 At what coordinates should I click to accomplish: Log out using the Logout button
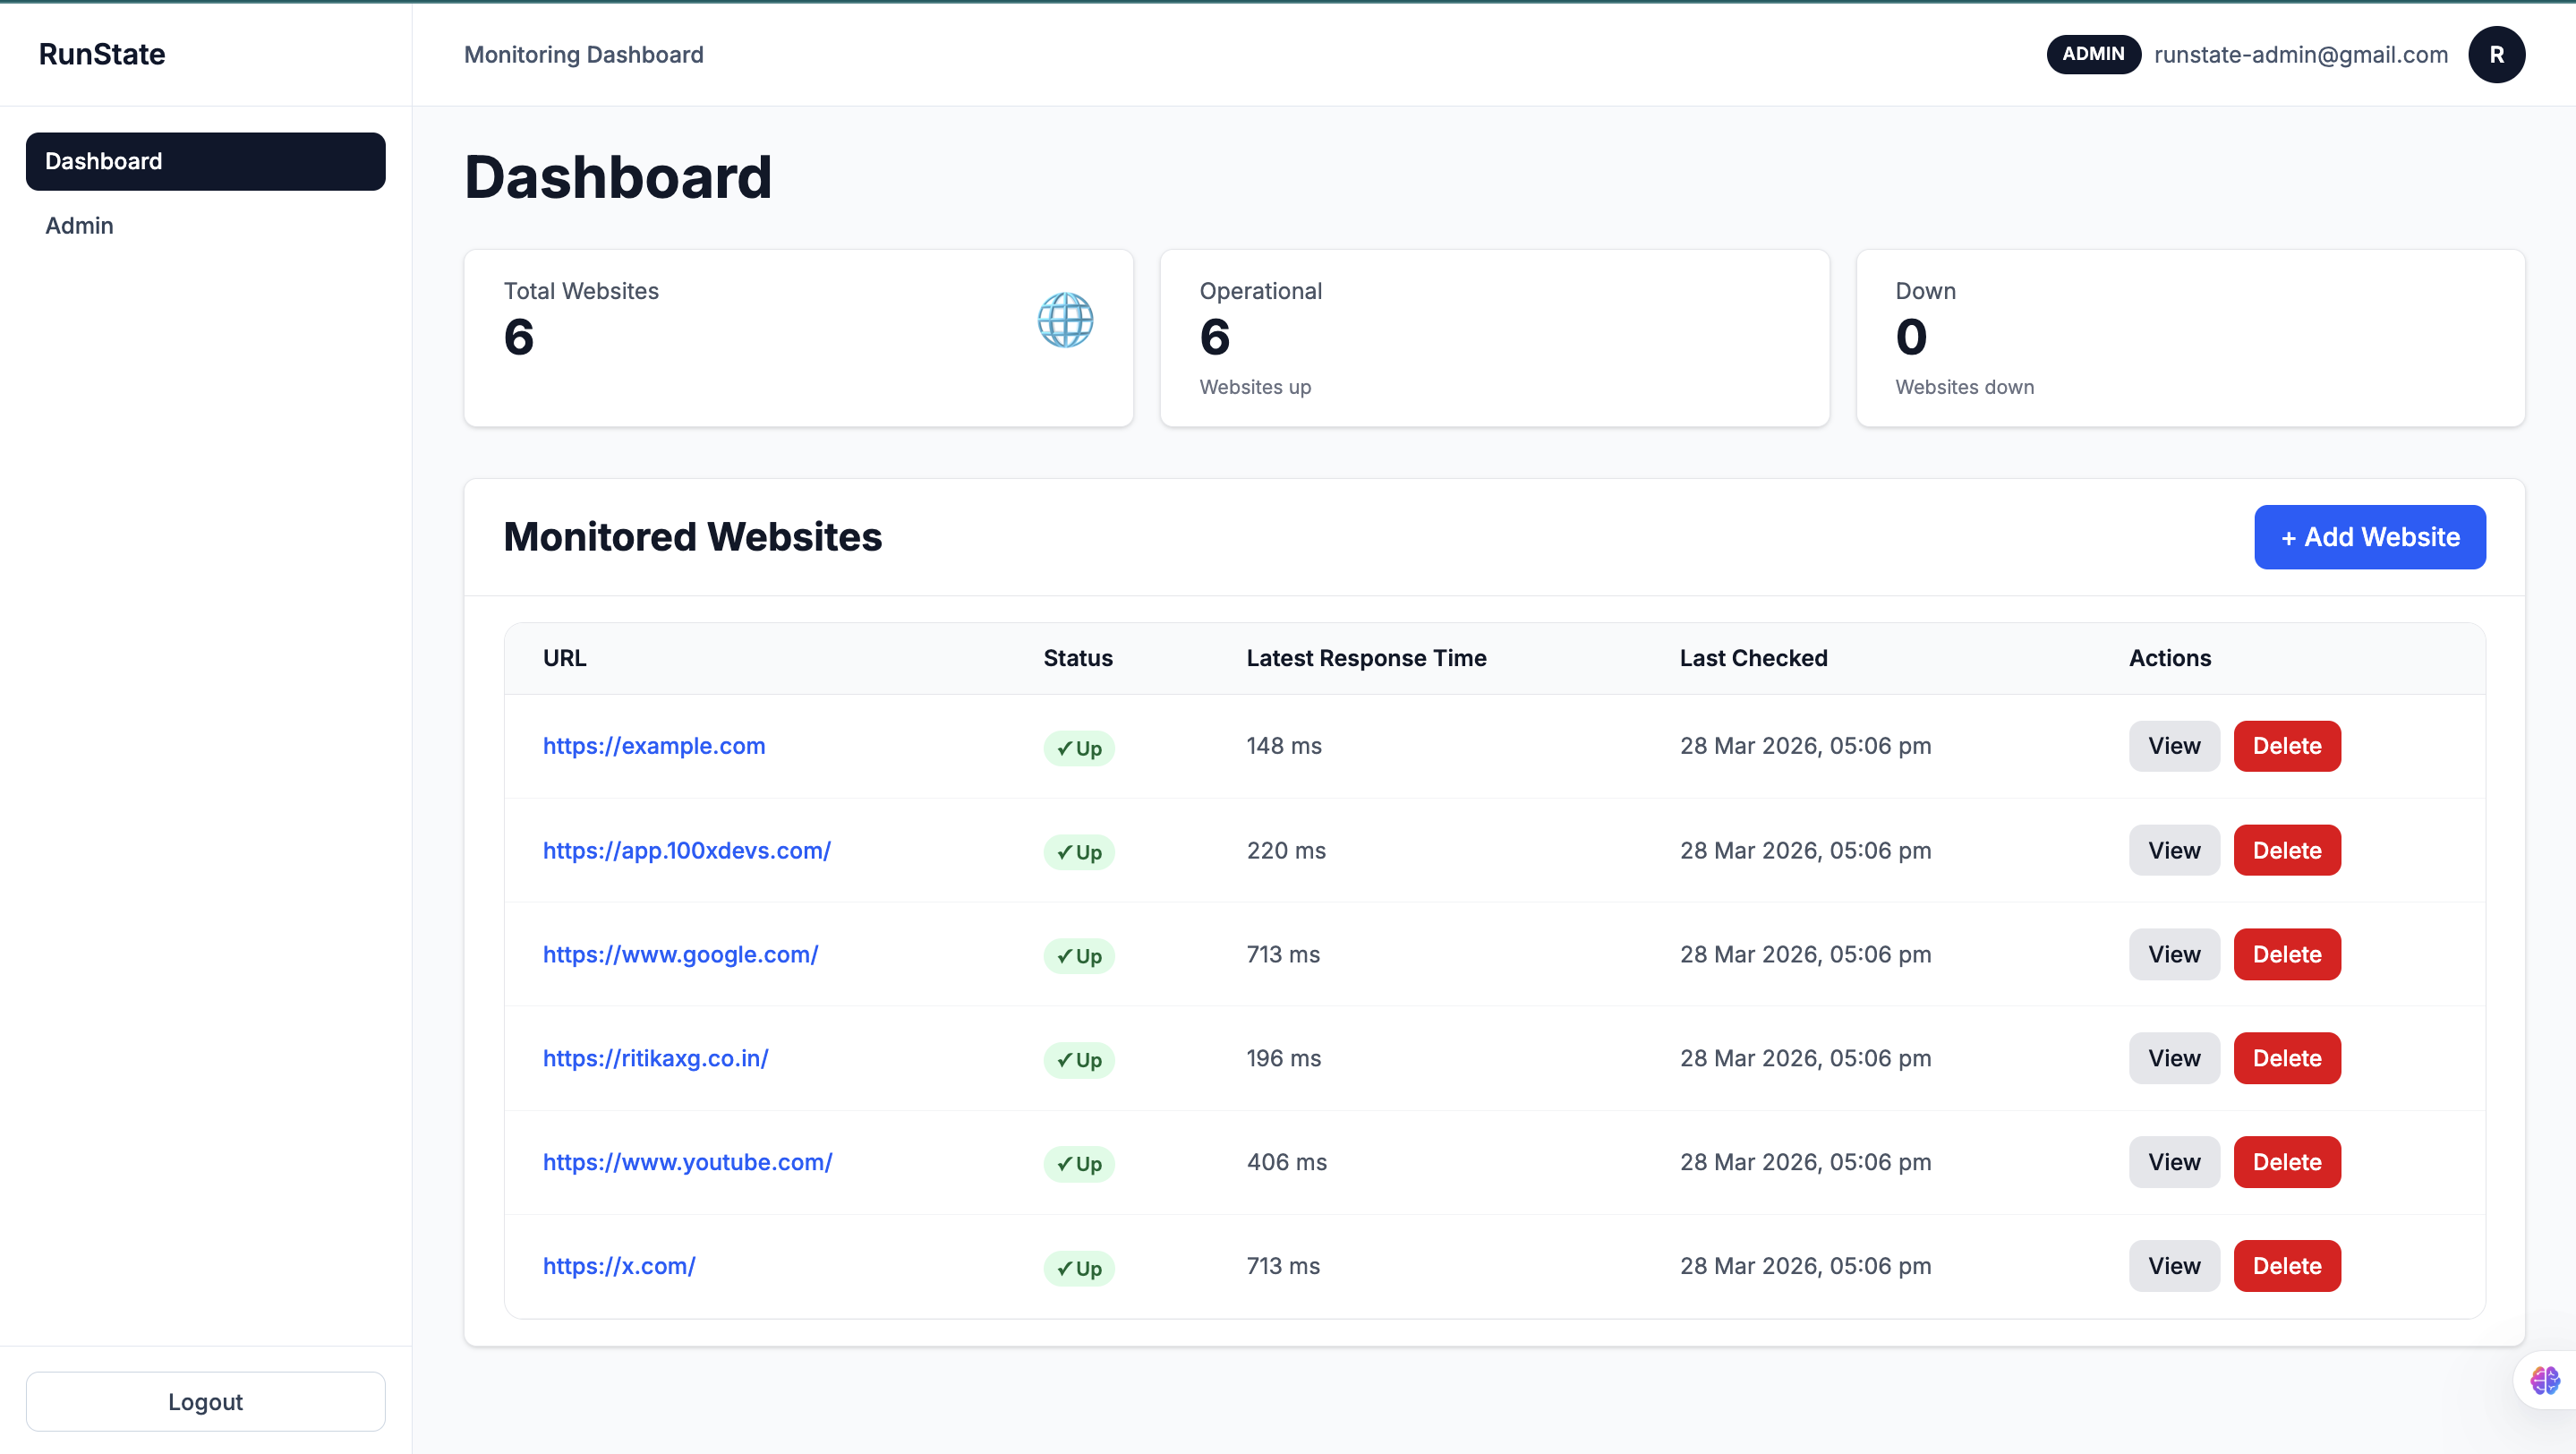205,1401
